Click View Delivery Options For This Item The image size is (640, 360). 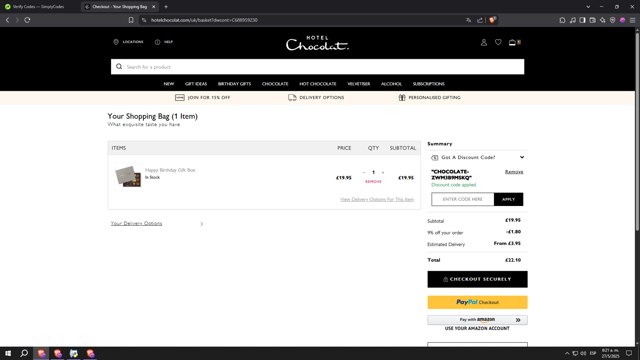pos(377,199)
